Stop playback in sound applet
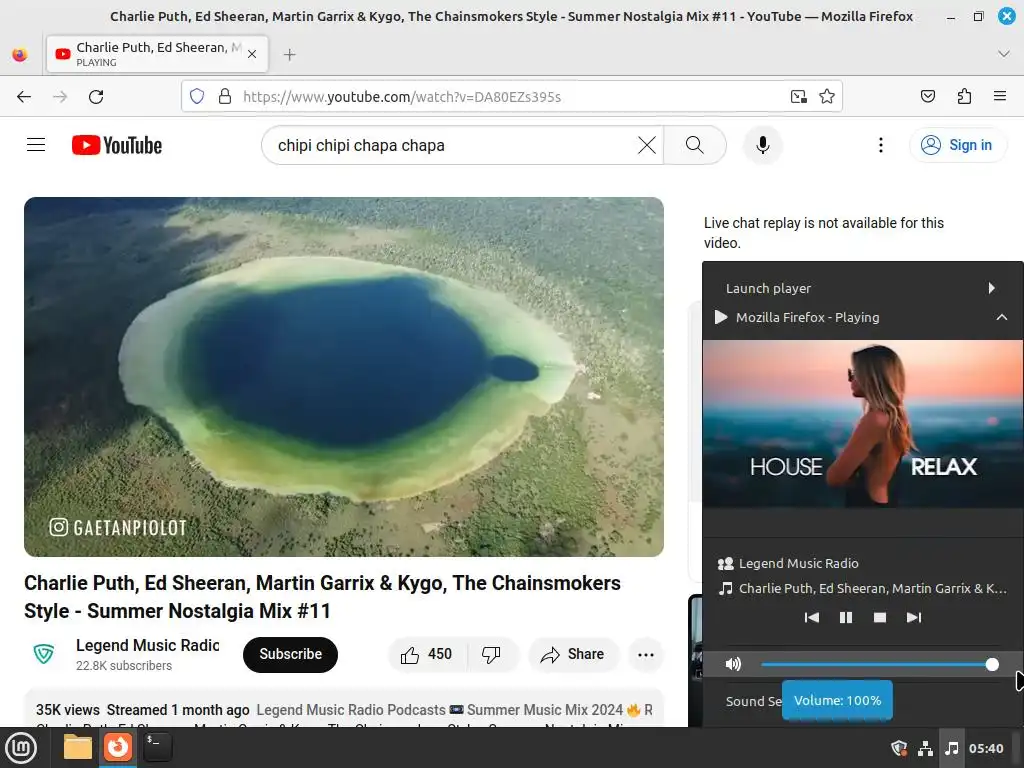Viewport: 1024px width, 768px height. click(880, 617)
